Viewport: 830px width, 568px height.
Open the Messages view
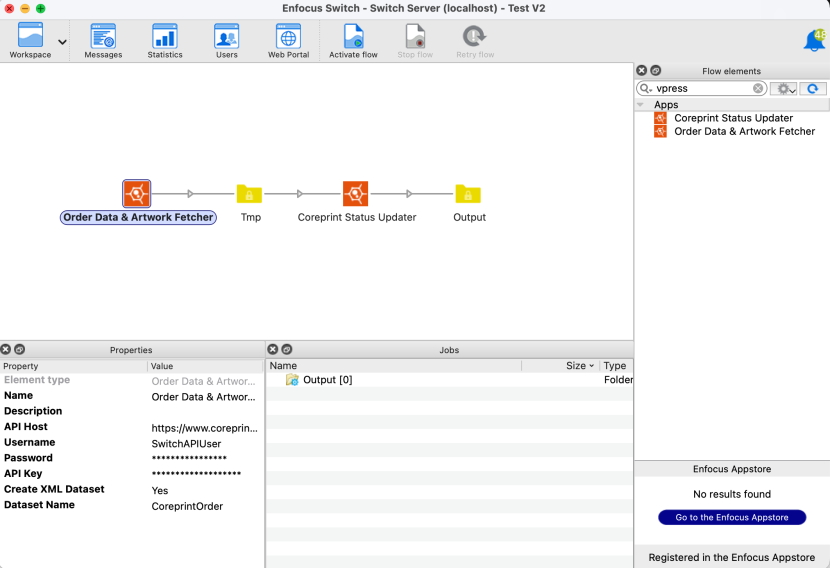[x=103, y=41]
